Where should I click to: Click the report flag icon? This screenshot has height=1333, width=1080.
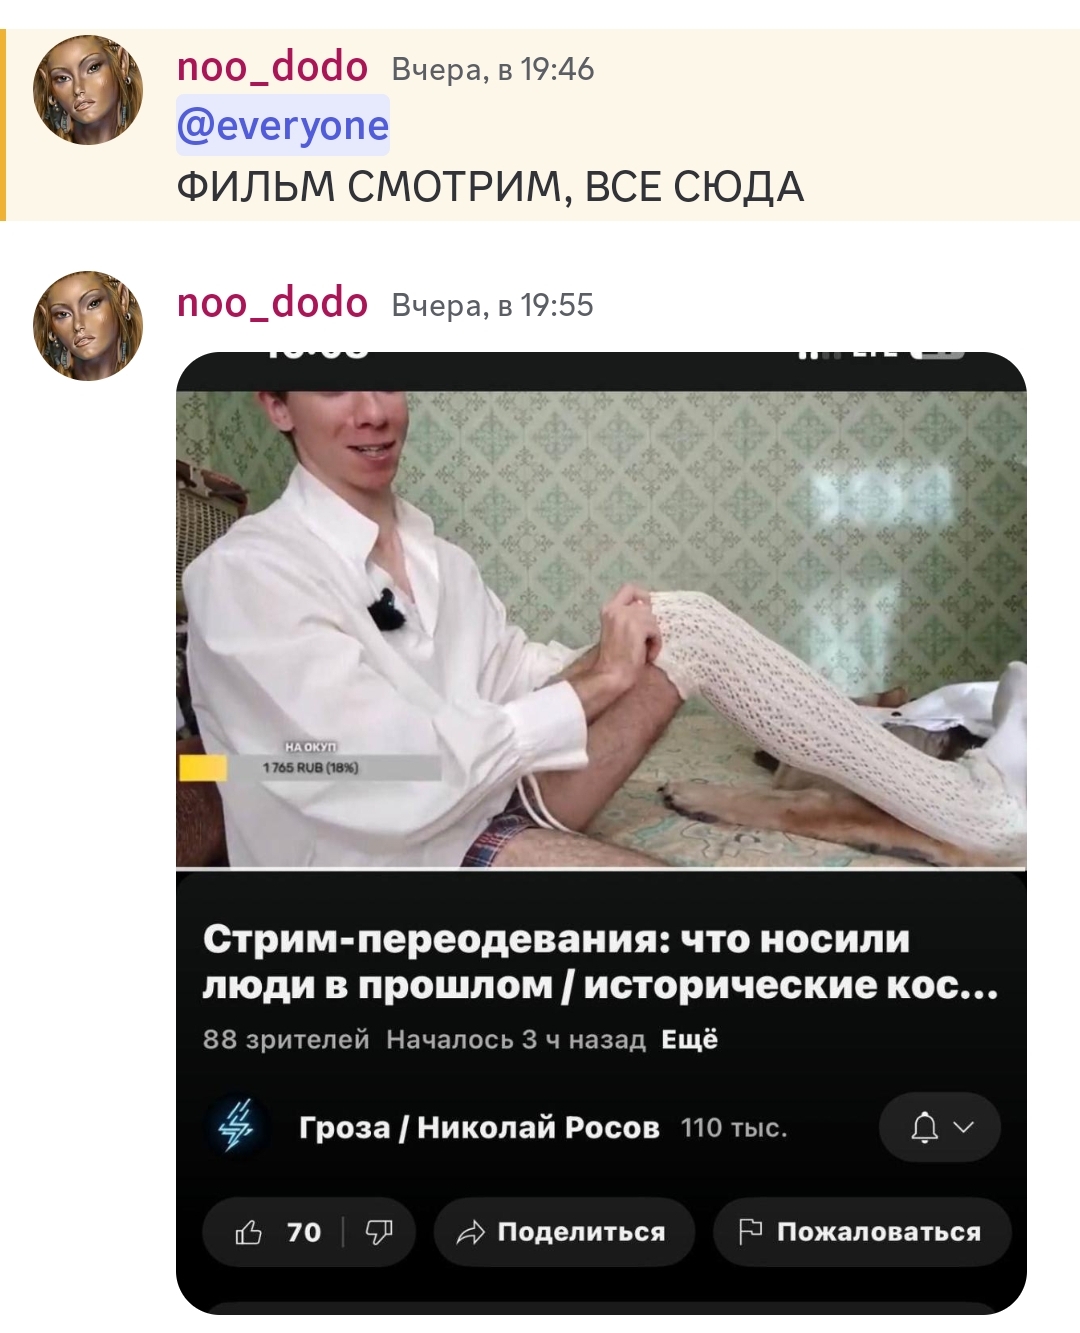(750, 1231)
